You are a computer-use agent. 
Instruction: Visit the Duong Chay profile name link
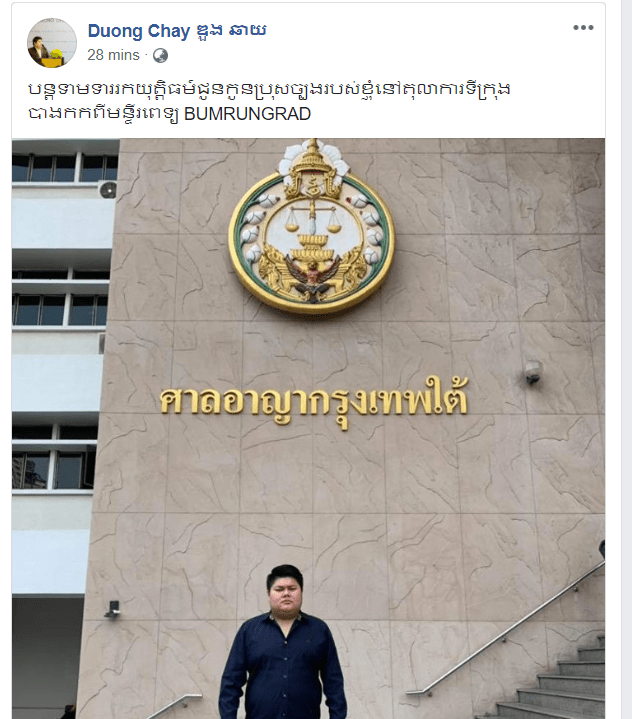pyautogui.click(x=177, y=31)
